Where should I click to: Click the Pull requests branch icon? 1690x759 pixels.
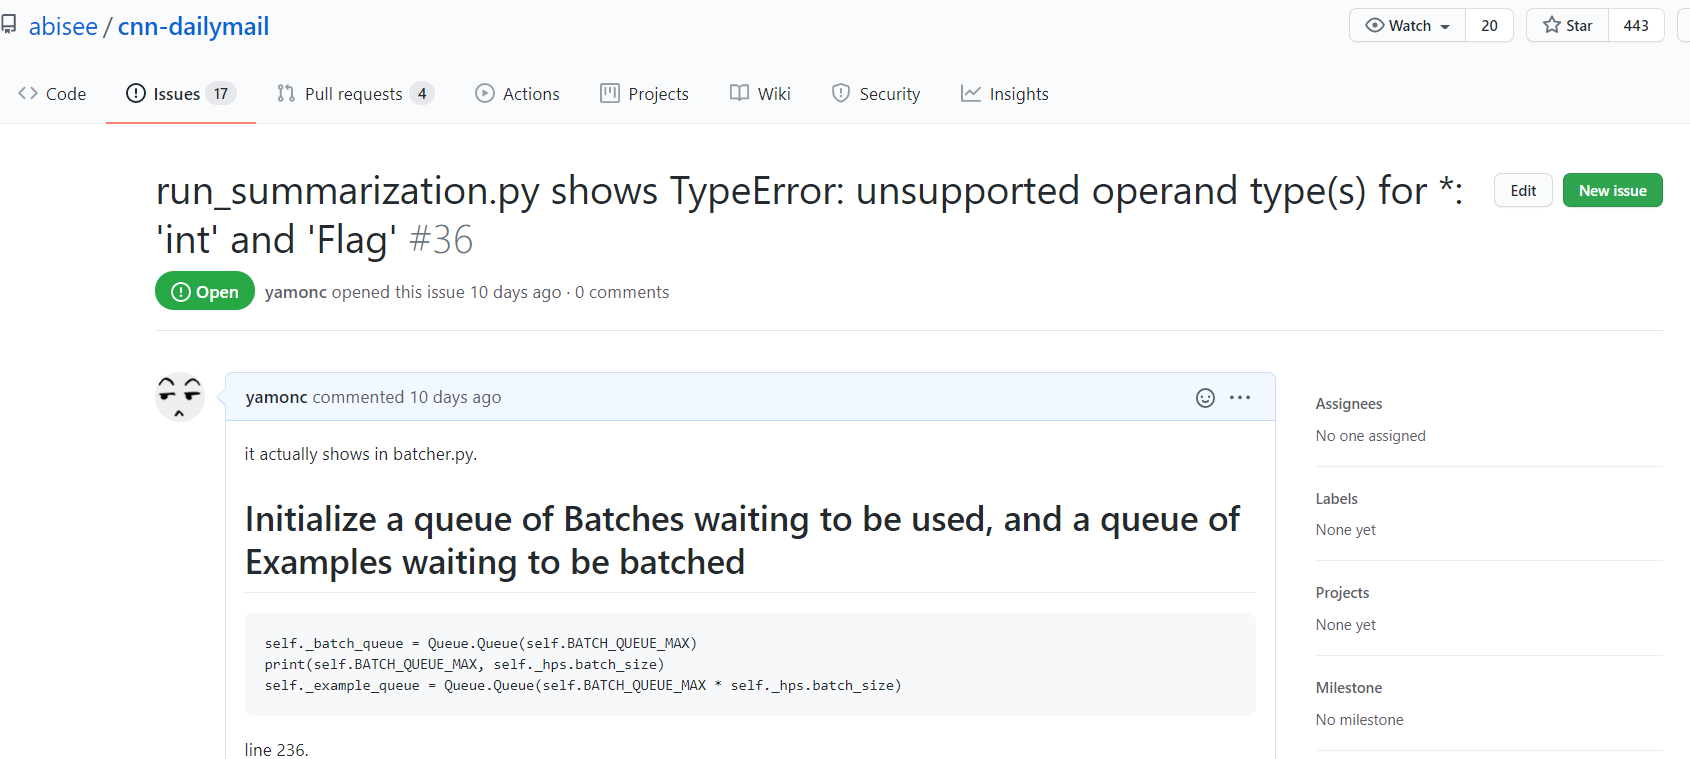[286, 93]
